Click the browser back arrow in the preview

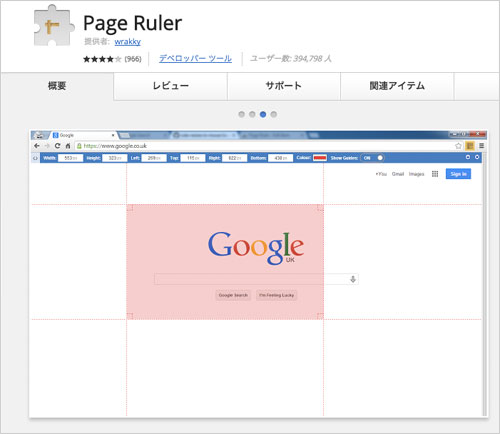[x=37, y=146]
